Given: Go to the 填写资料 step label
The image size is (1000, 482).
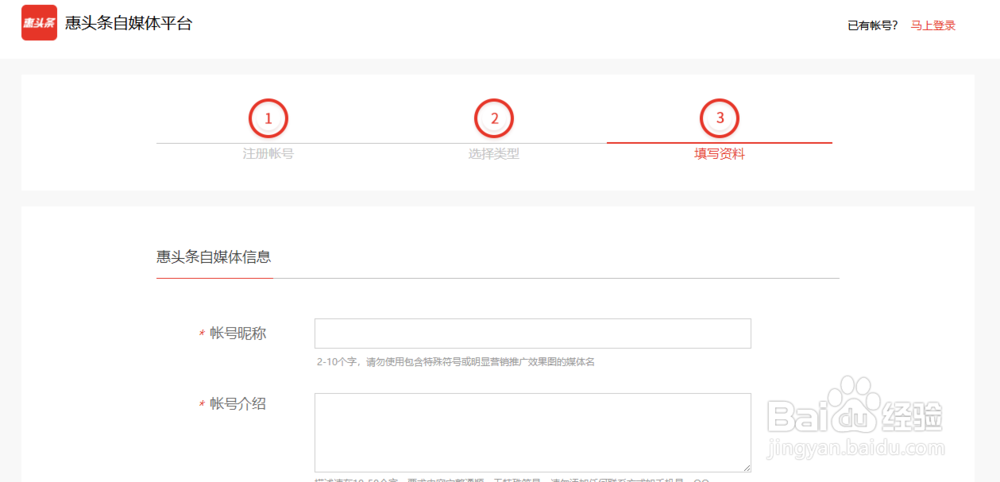Looking at the screenshot, I should (x=720, y=154).
